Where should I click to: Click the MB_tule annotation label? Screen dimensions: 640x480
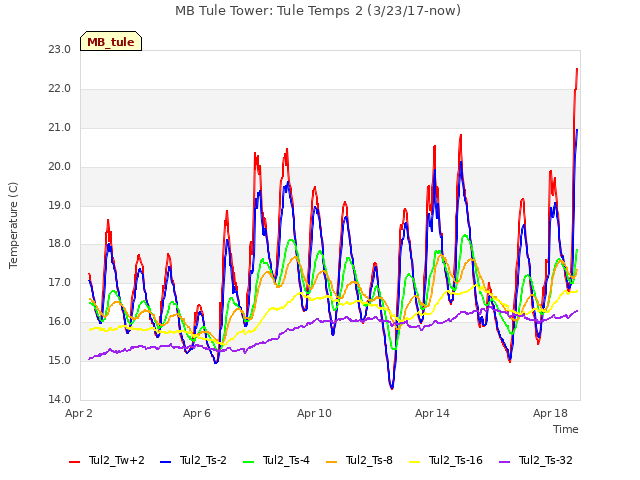111,42
